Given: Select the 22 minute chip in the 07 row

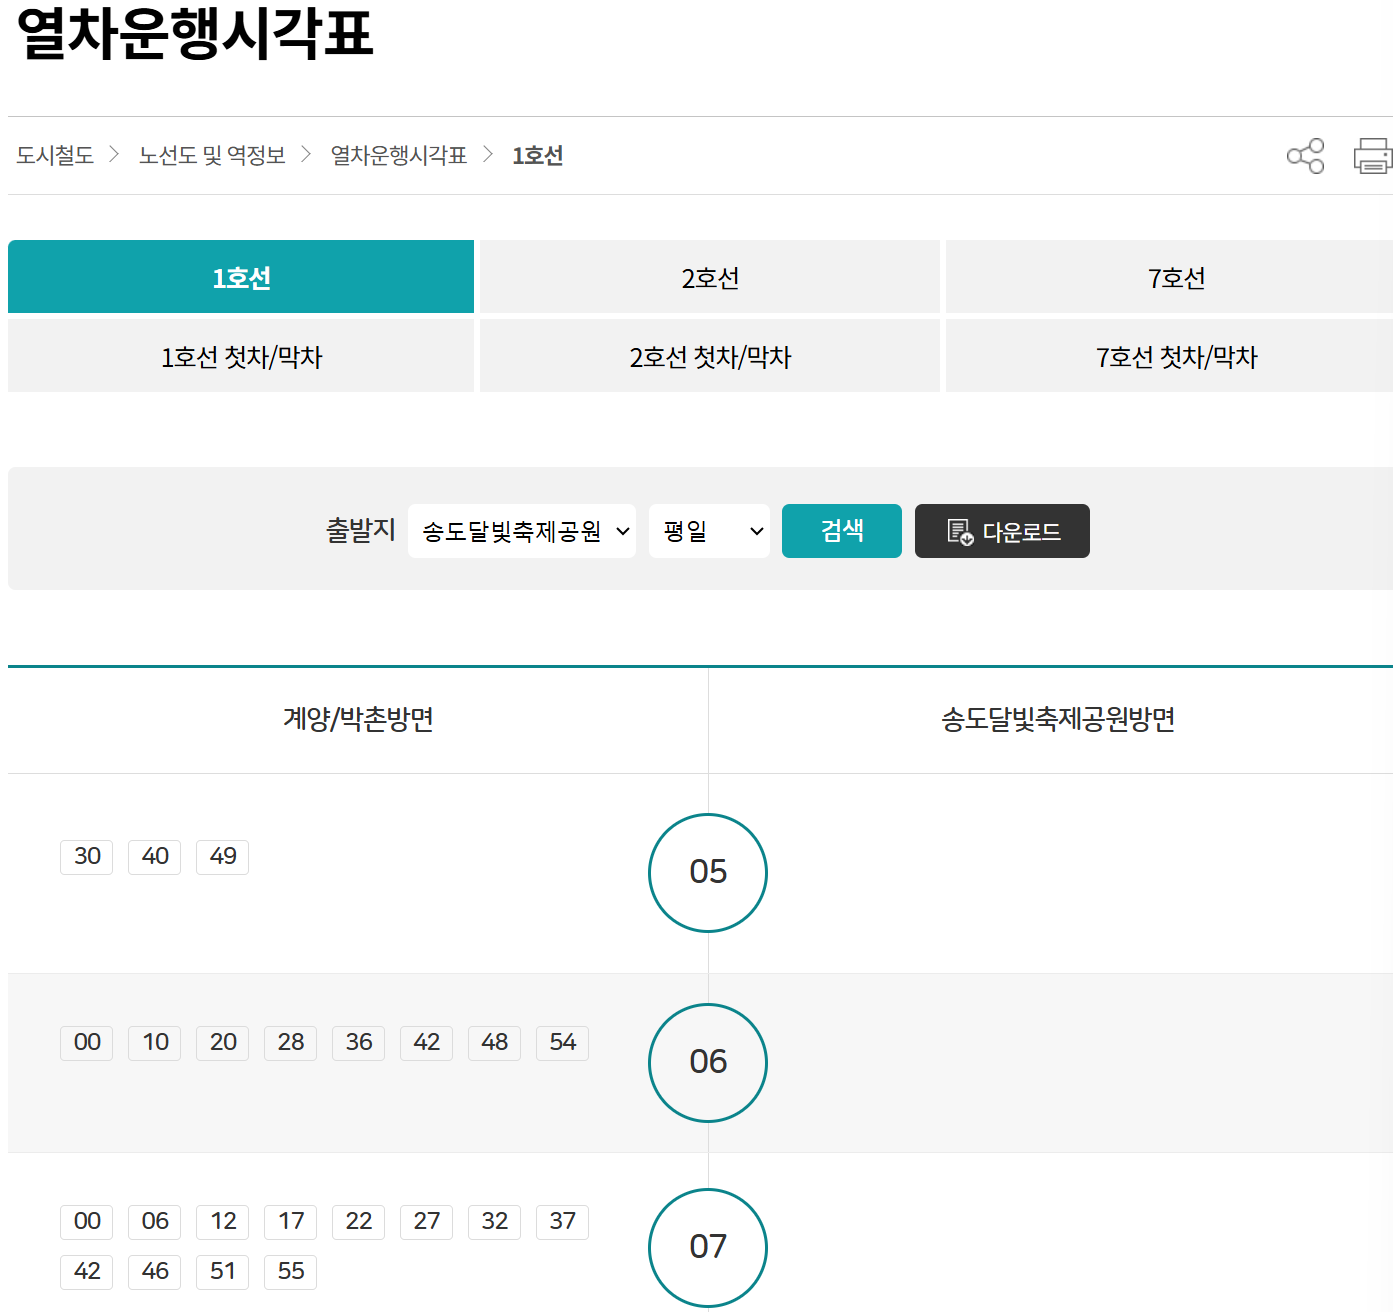Looking at the screenshot, I should pos(358,1221).
